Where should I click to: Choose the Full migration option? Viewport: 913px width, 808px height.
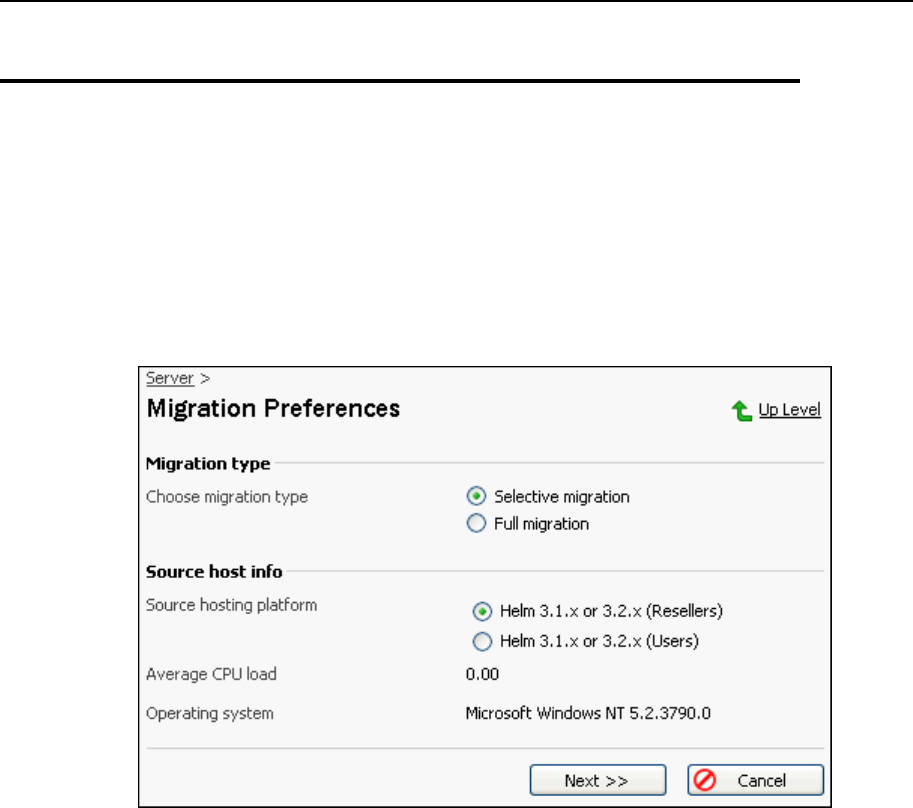pos(476,523)
